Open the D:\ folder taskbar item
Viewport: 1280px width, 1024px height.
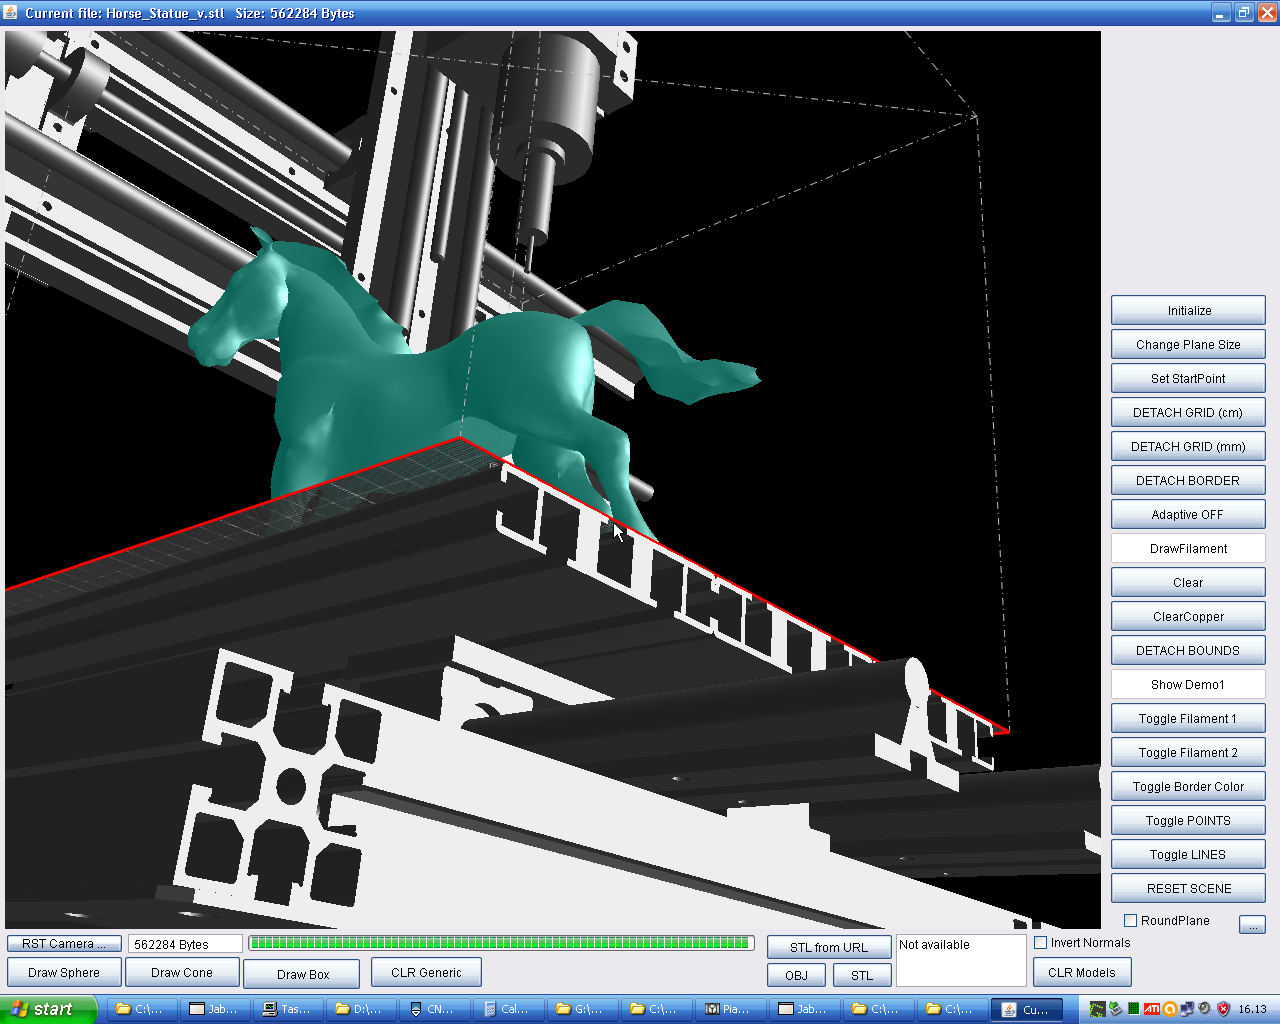click(361, 1009)
